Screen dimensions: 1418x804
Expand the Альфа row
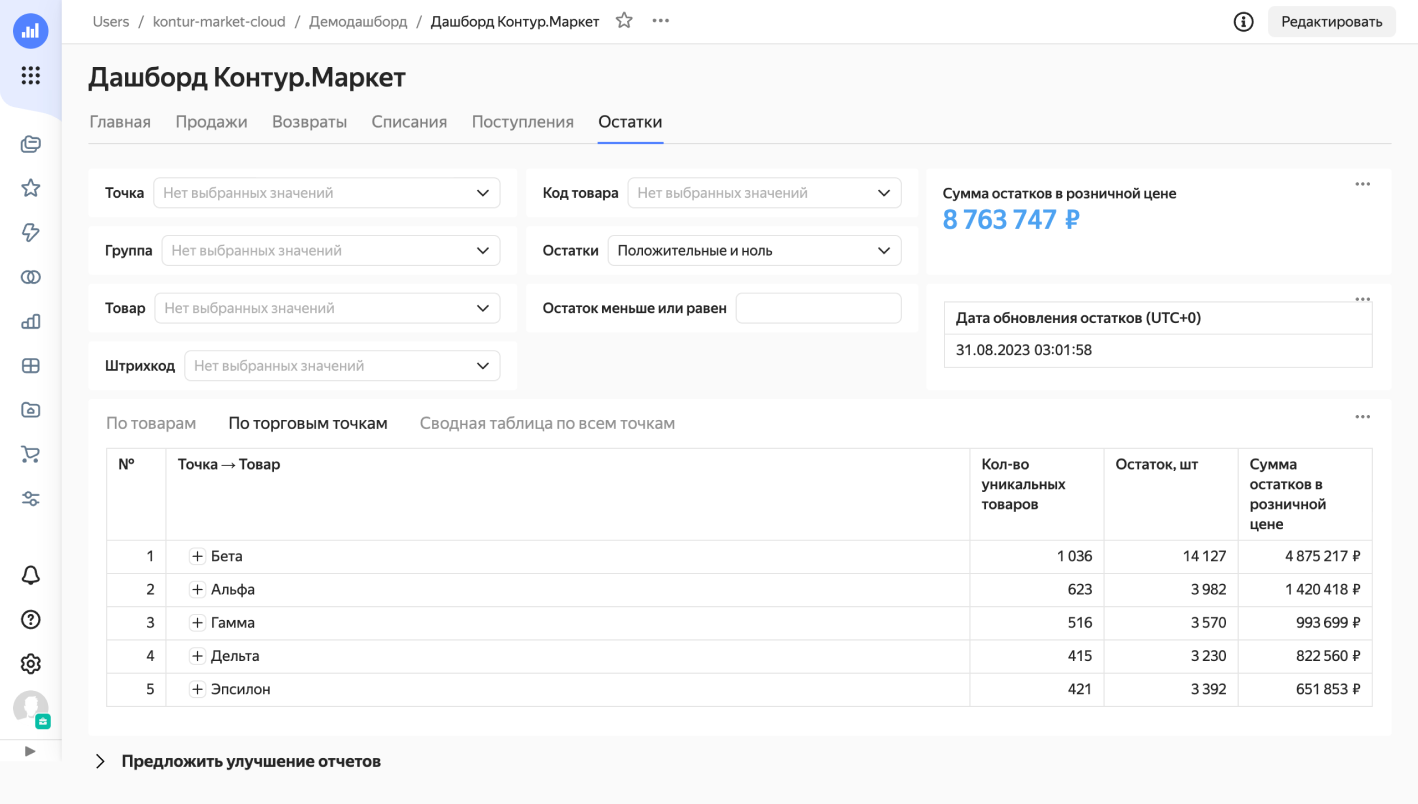tap(197, 590)
